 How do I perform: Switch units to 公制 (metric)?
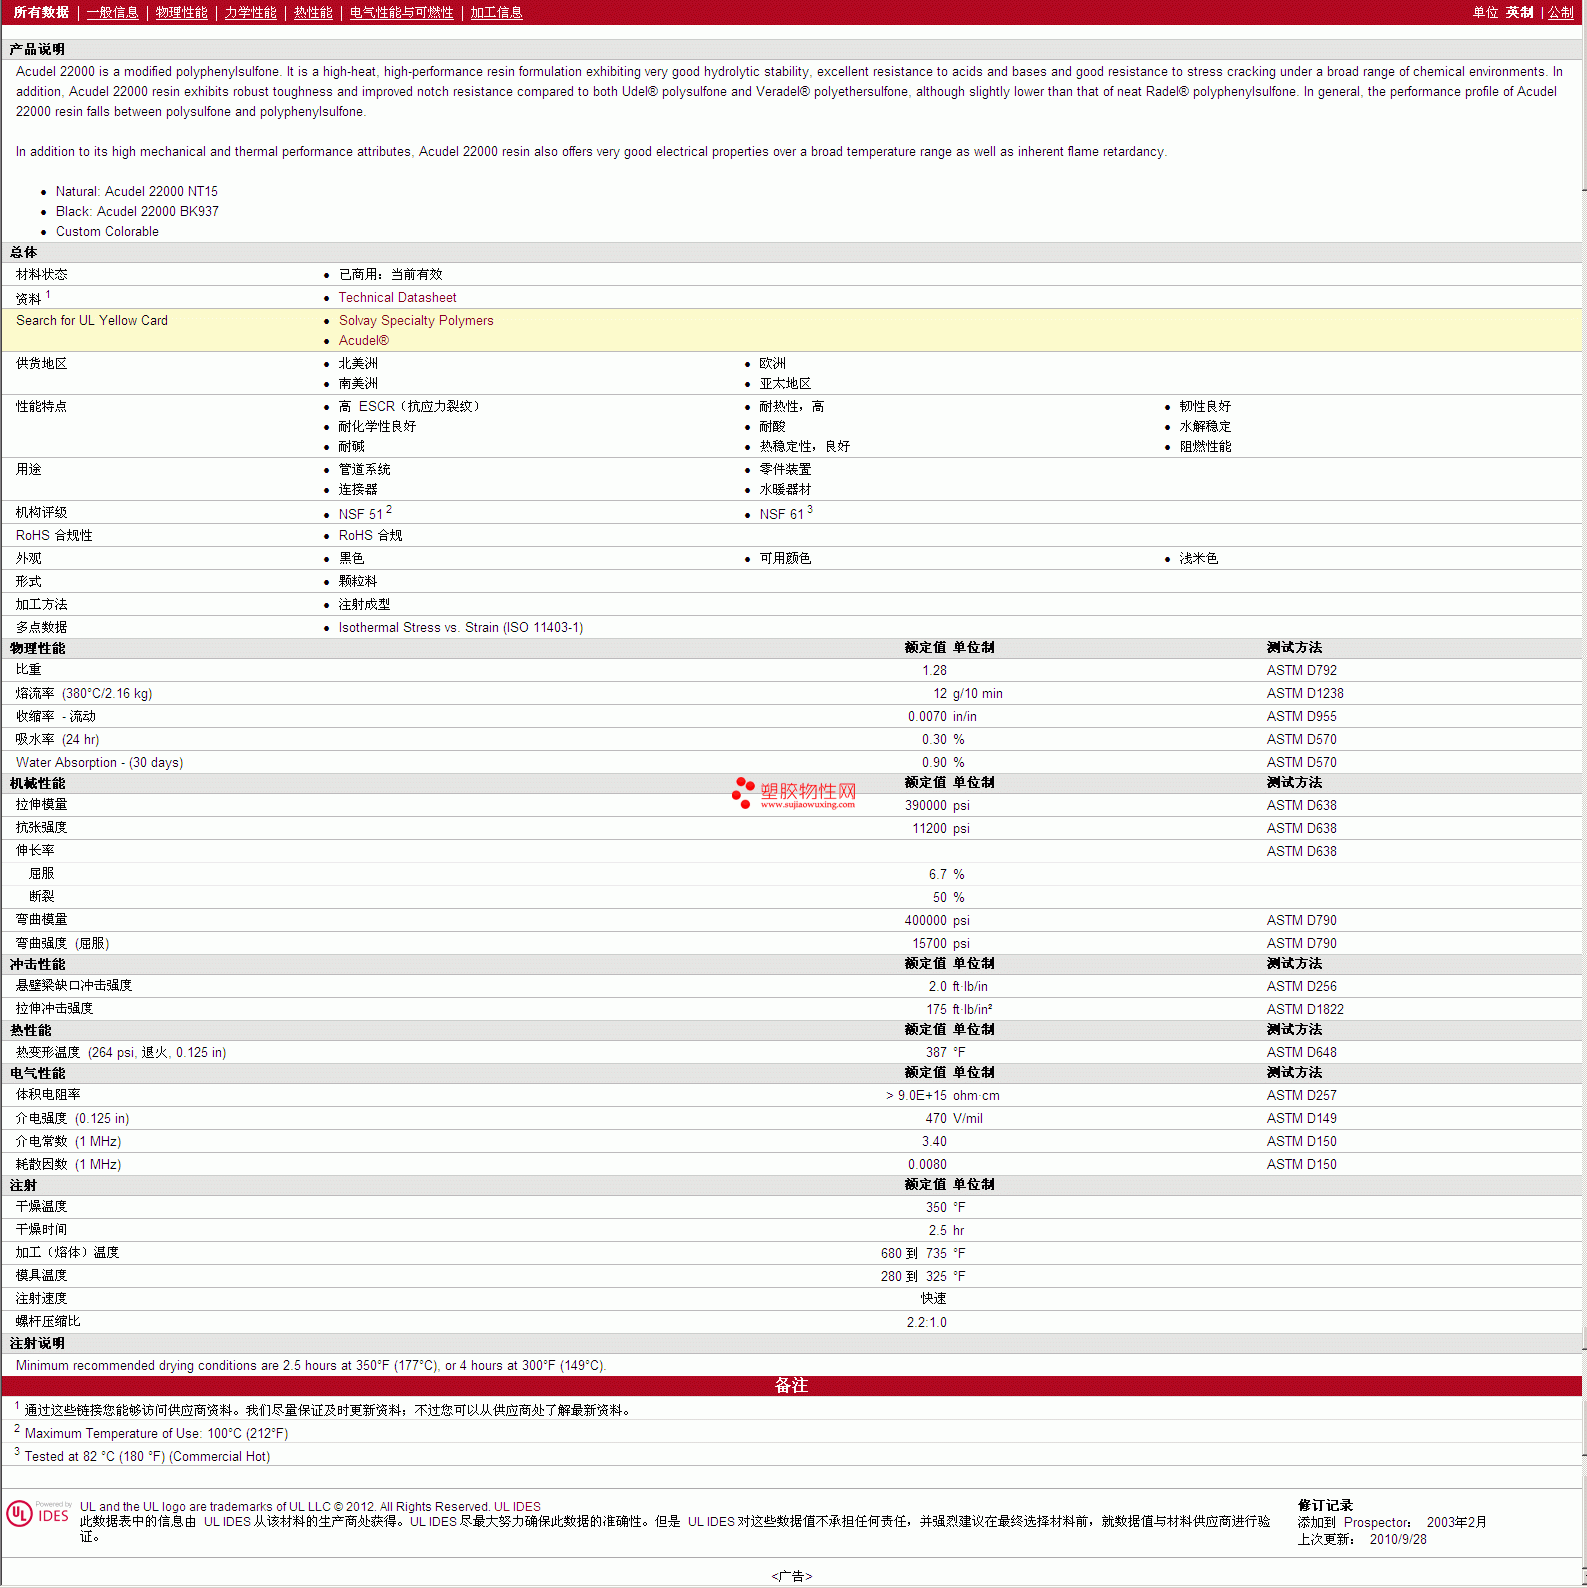(1560, 13)
